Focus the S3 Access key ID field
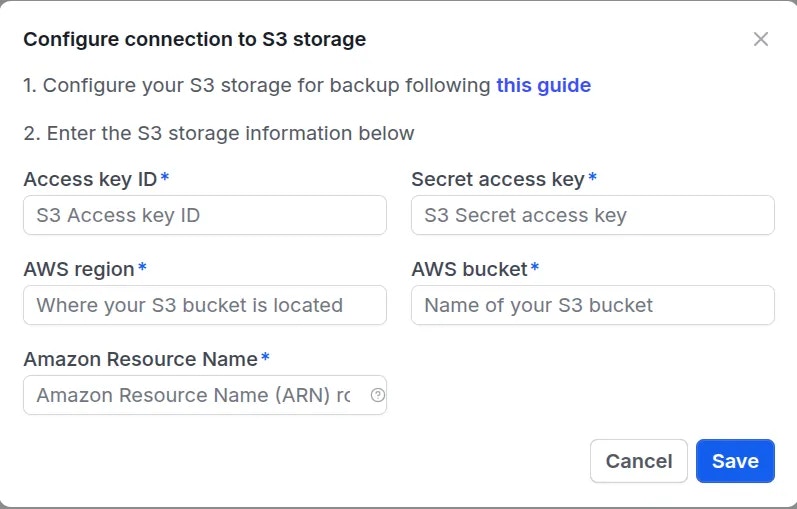Viewport: 797px width, 509px height. tap(204, 215)
